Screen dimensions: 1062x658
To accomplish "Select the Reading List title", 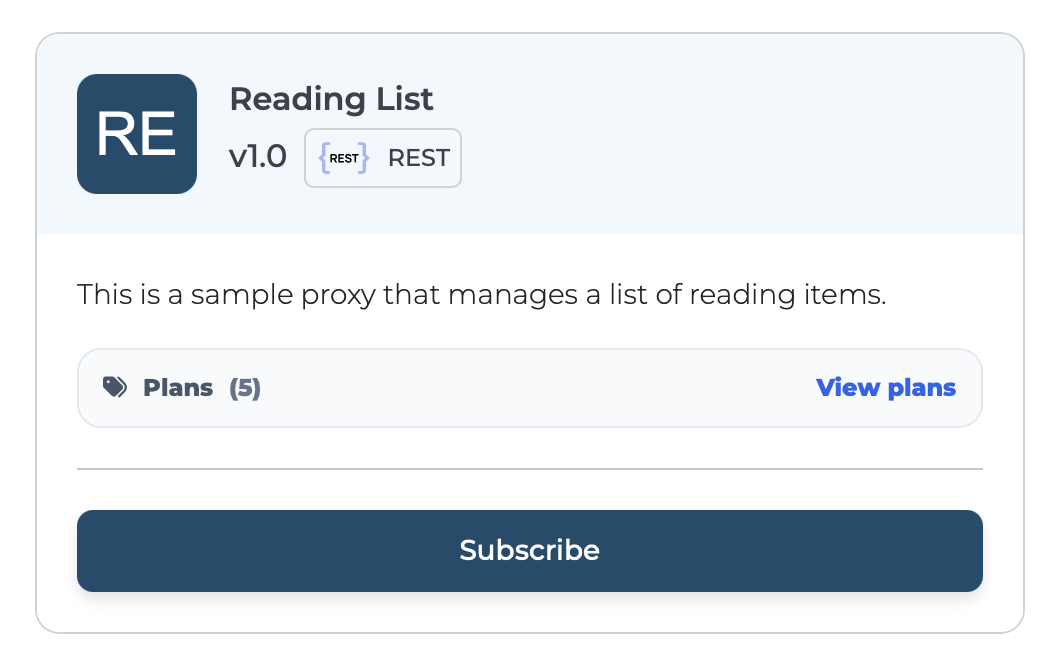I will coord(331,99).
